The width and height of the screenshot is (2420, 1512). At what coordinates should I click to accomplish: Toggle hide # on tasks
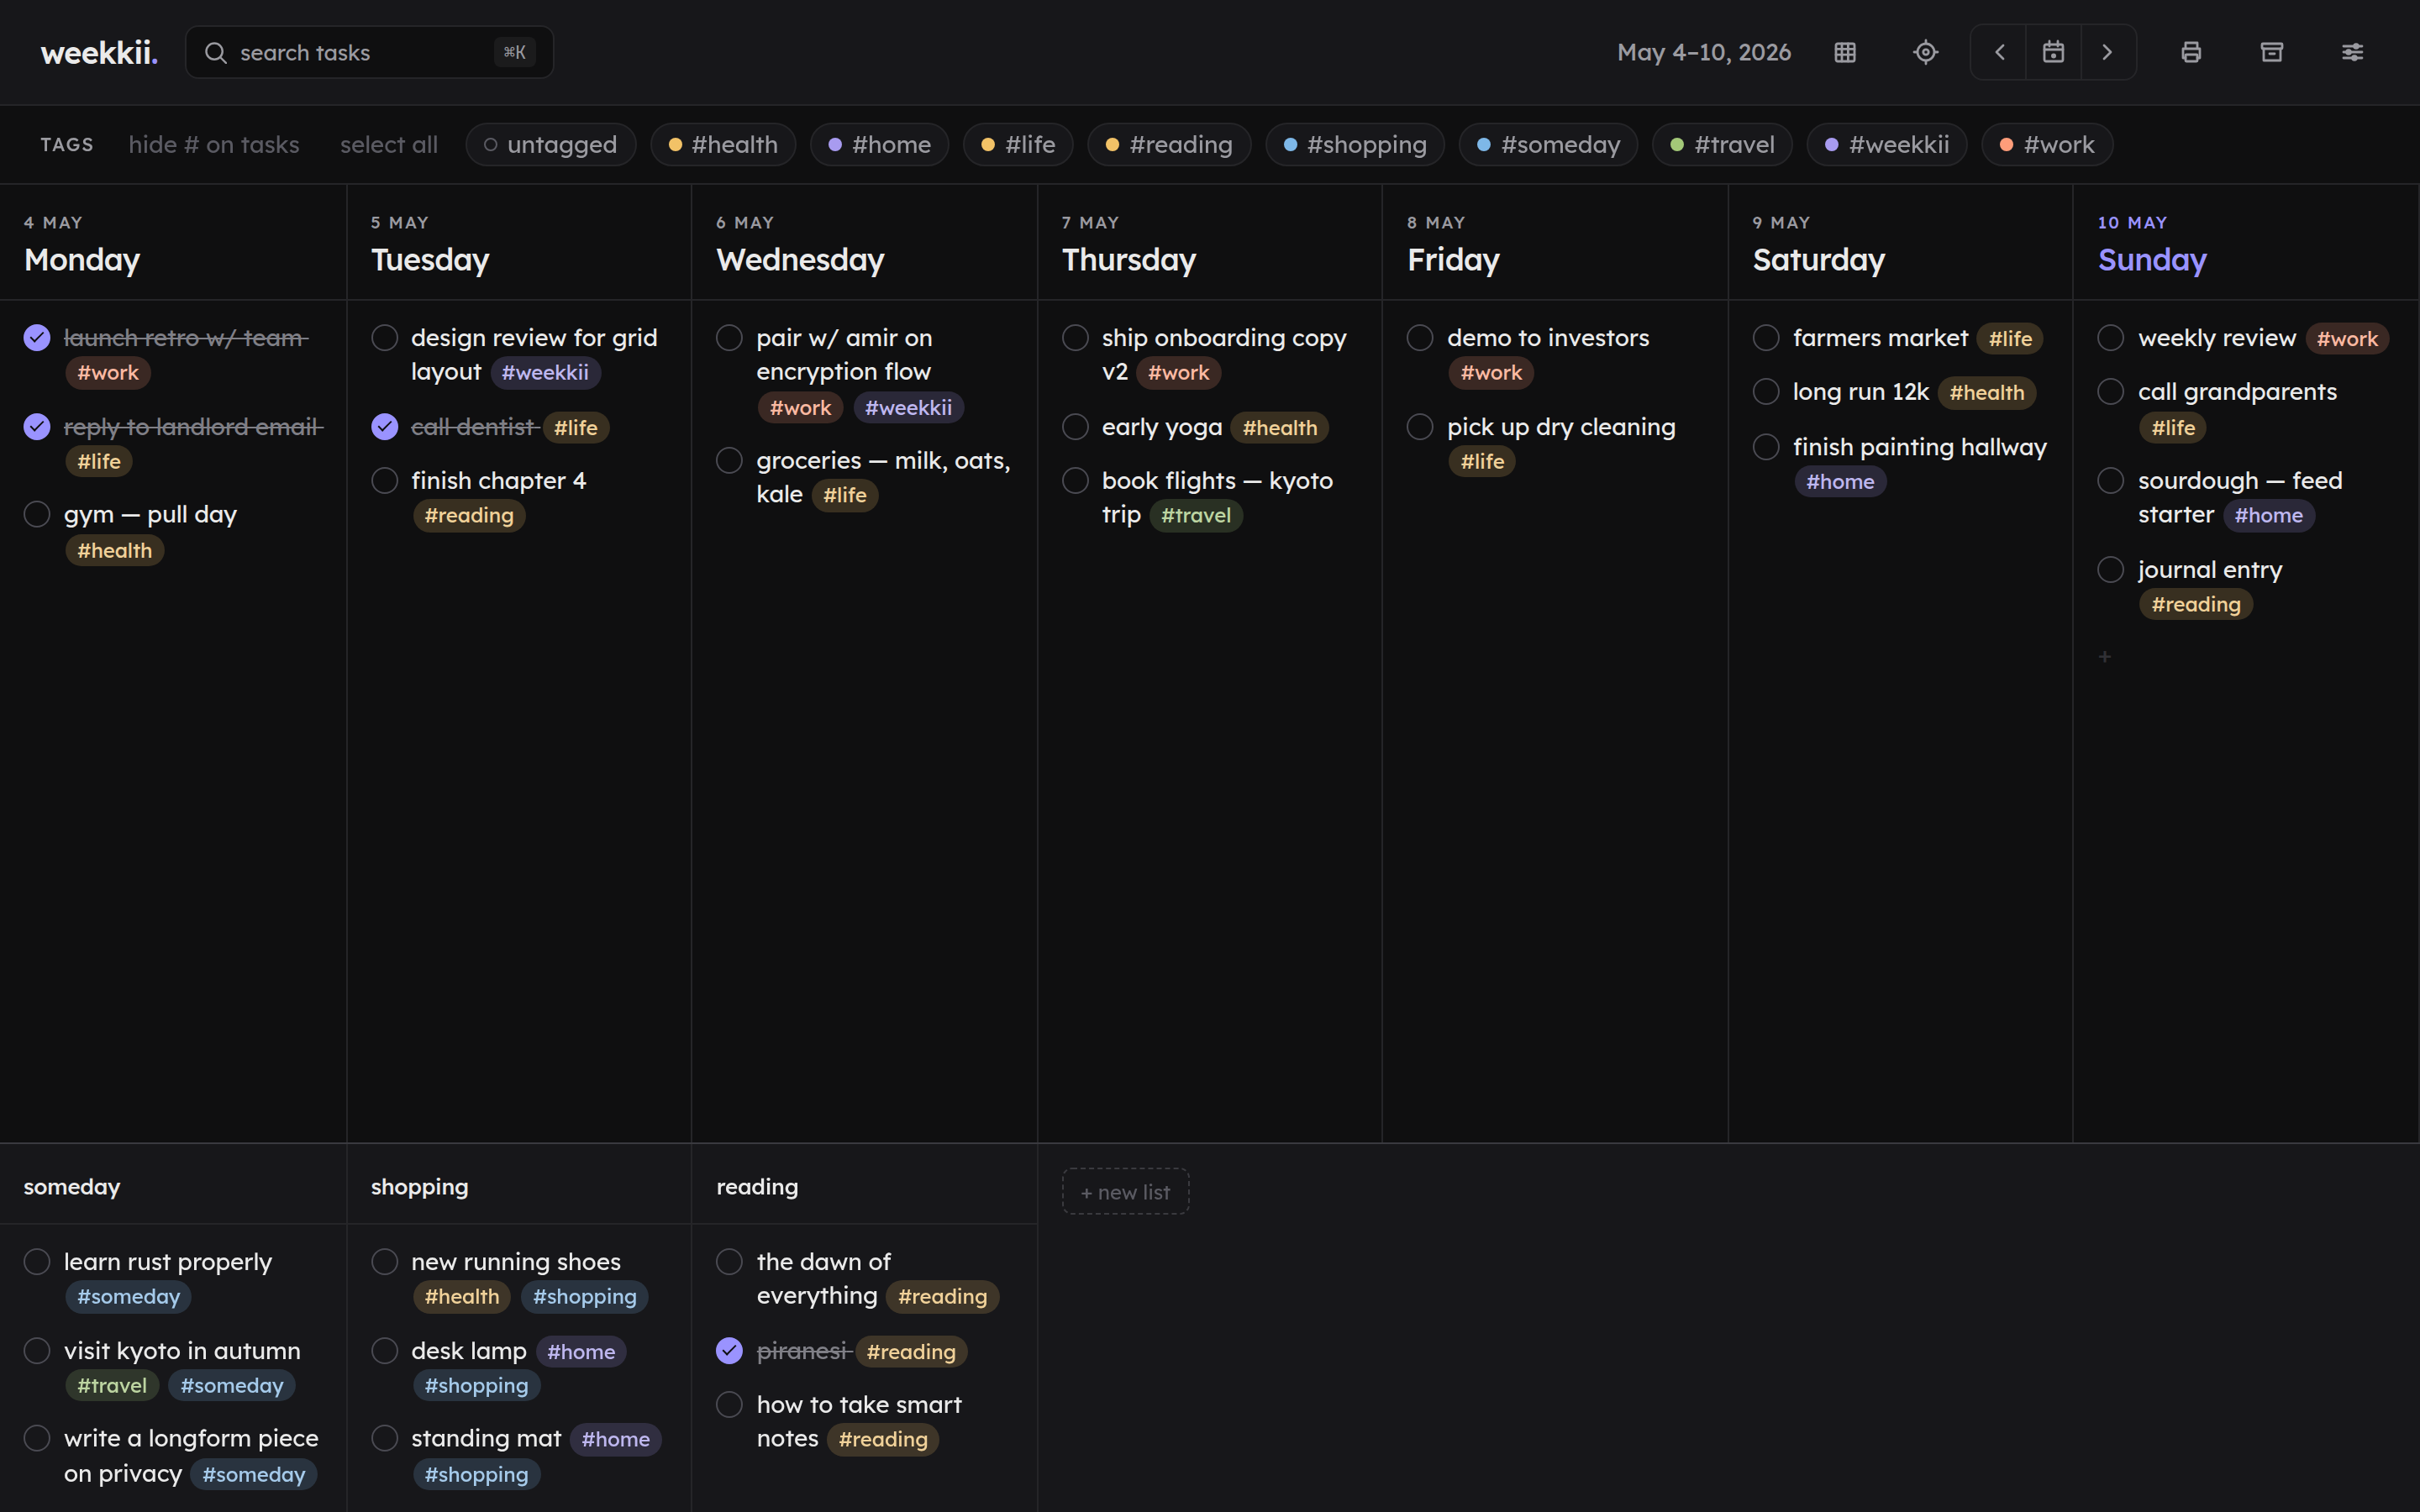pyautogui.click(x=214, y=145)
